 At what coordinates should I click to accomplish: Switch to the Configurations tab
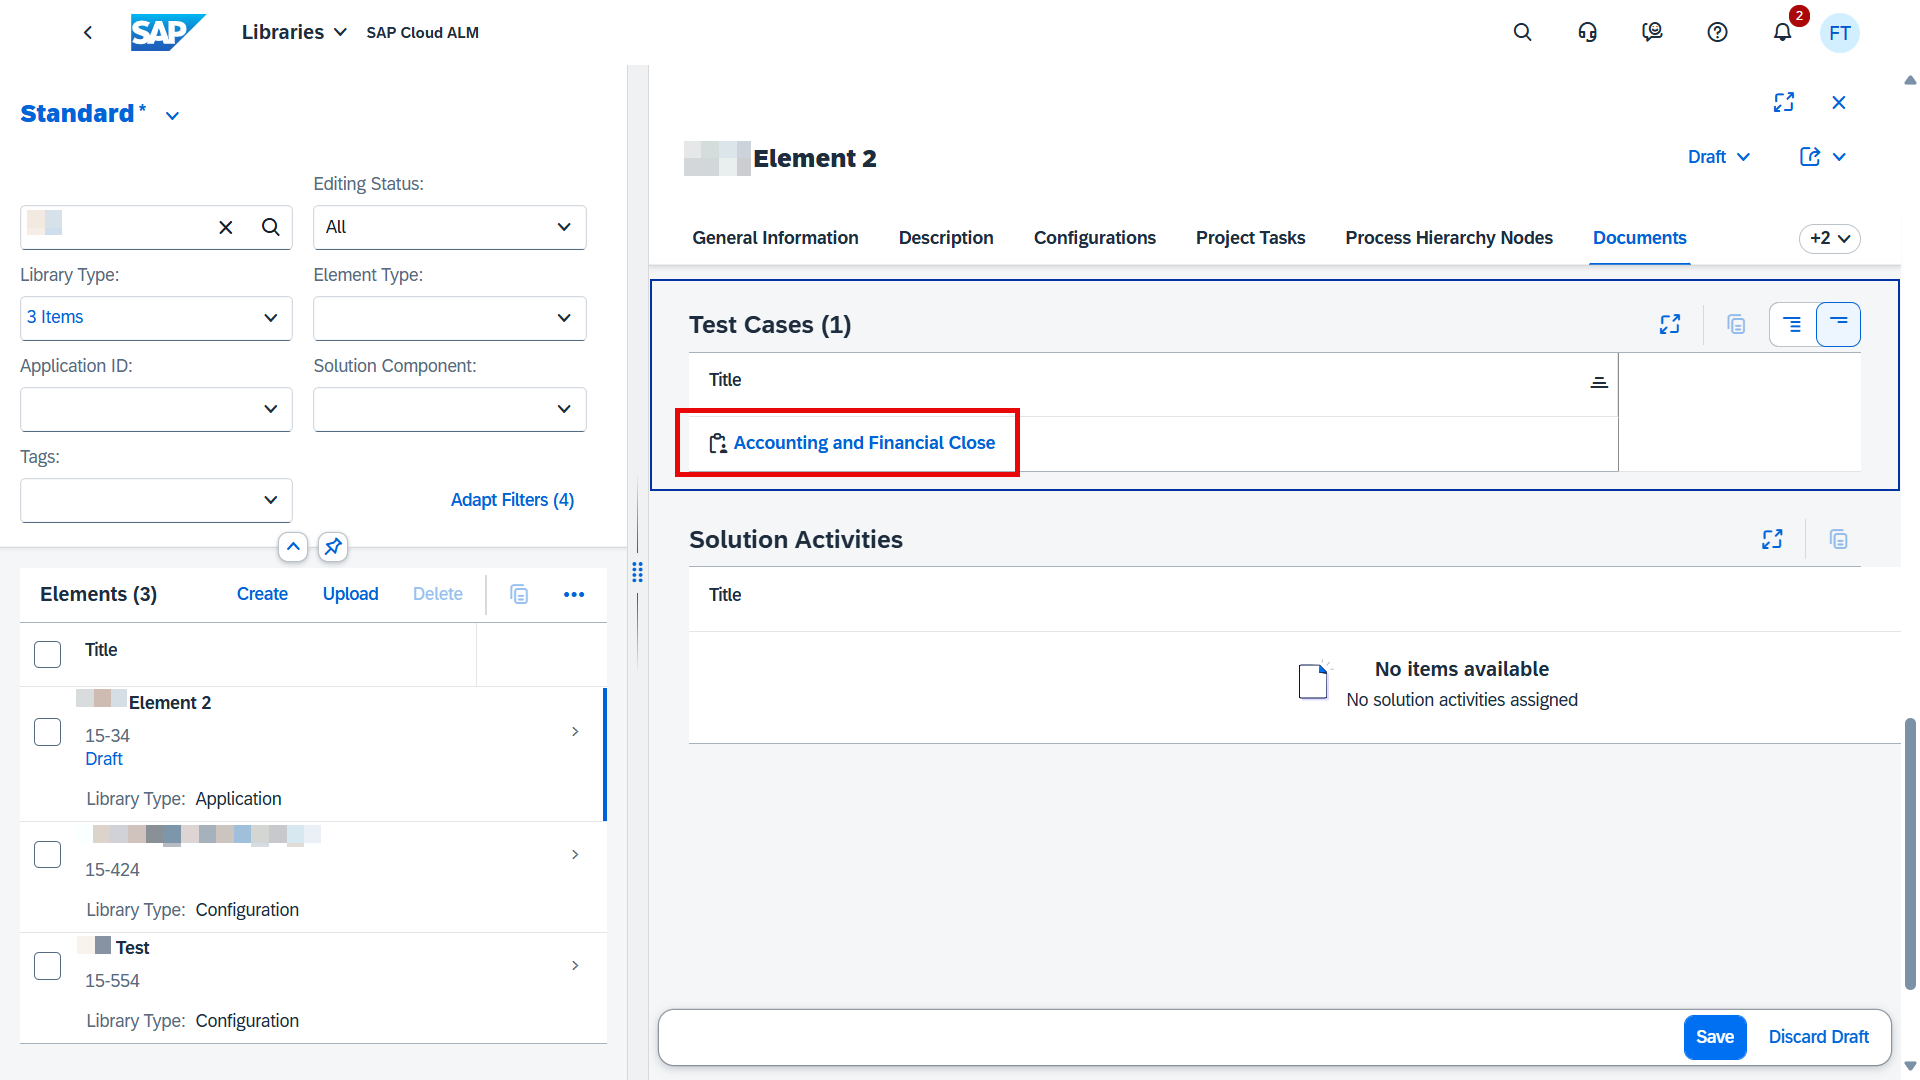pyautogui.click(x=1094, y=239)
